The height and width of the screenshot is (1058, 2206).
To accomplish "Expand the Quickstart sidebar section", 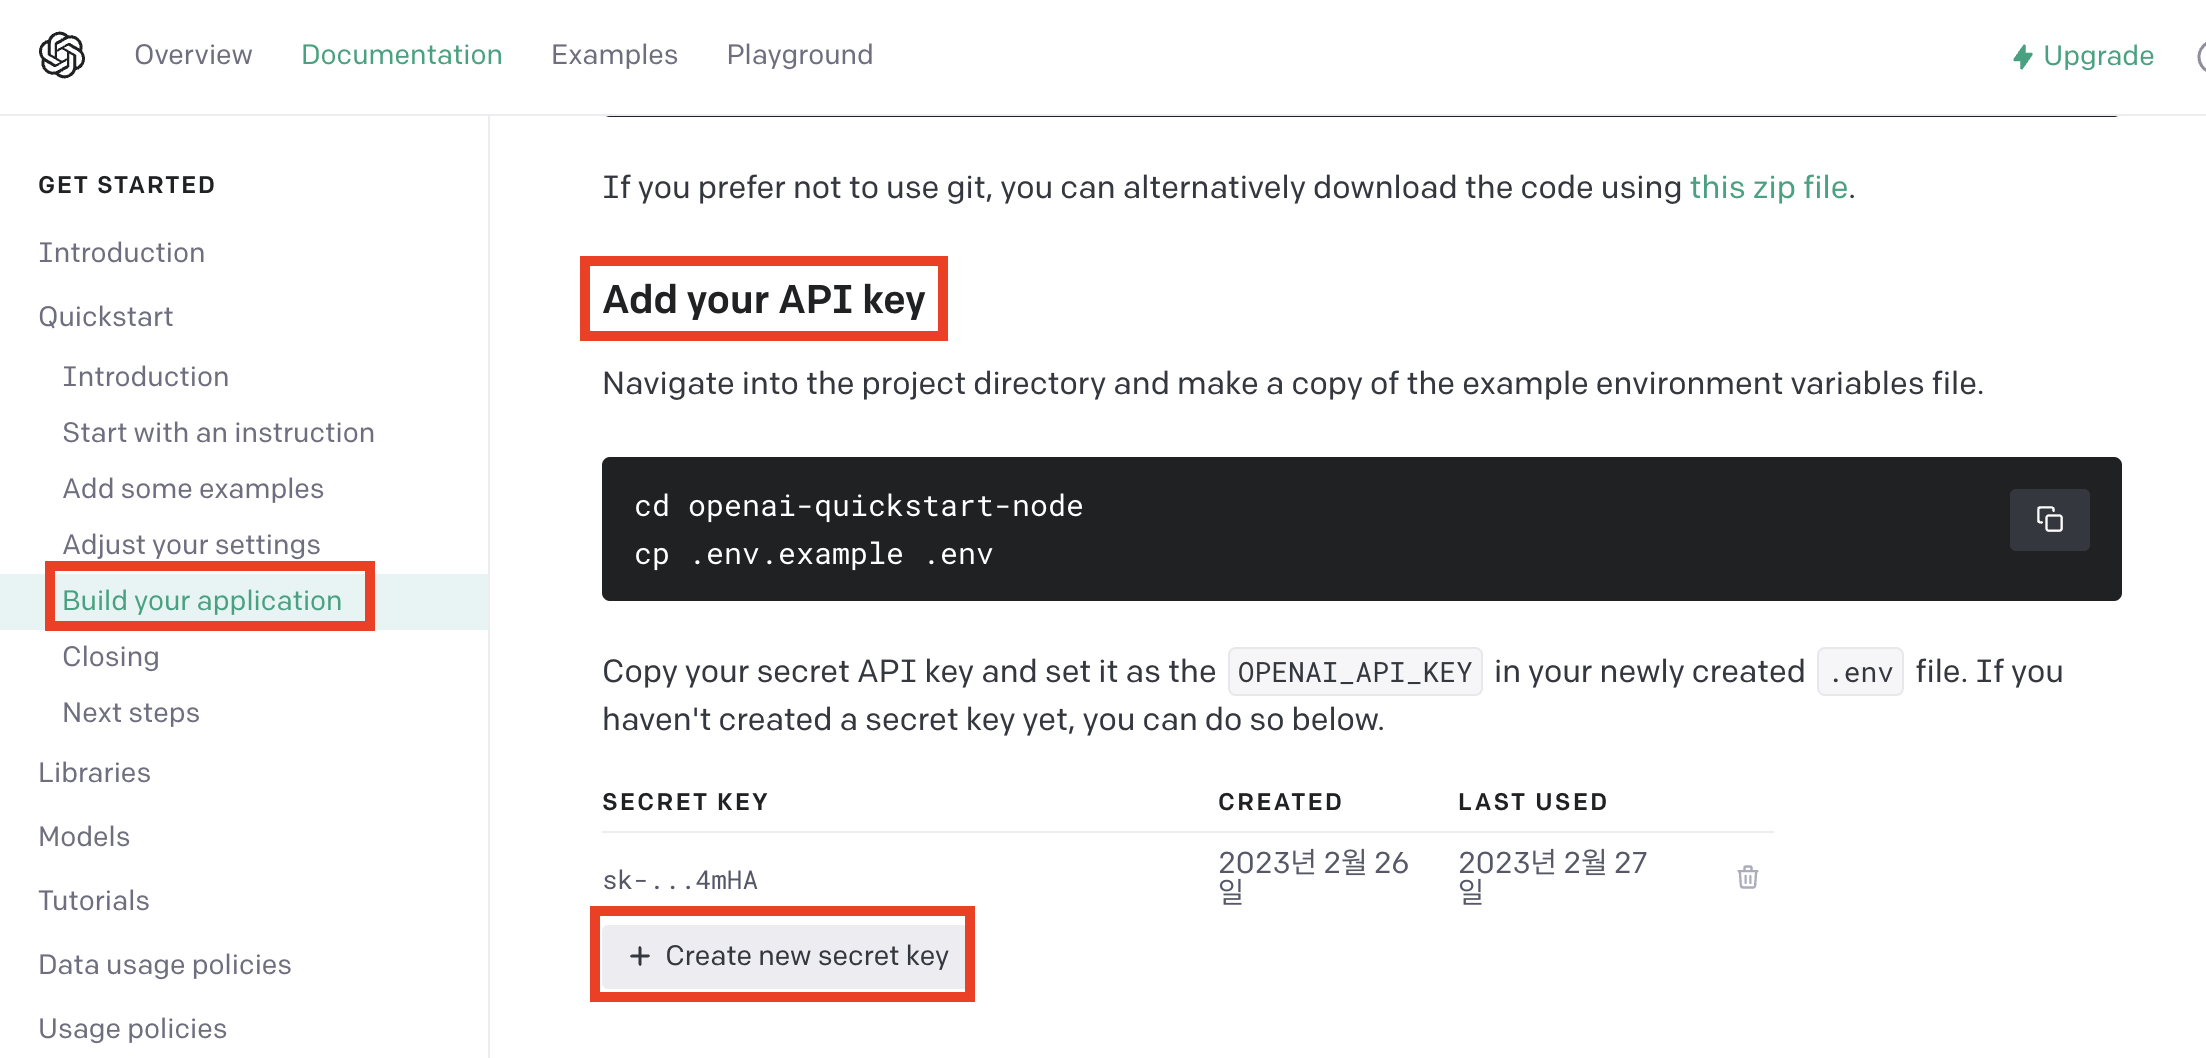I will click(x=106, y=316).
